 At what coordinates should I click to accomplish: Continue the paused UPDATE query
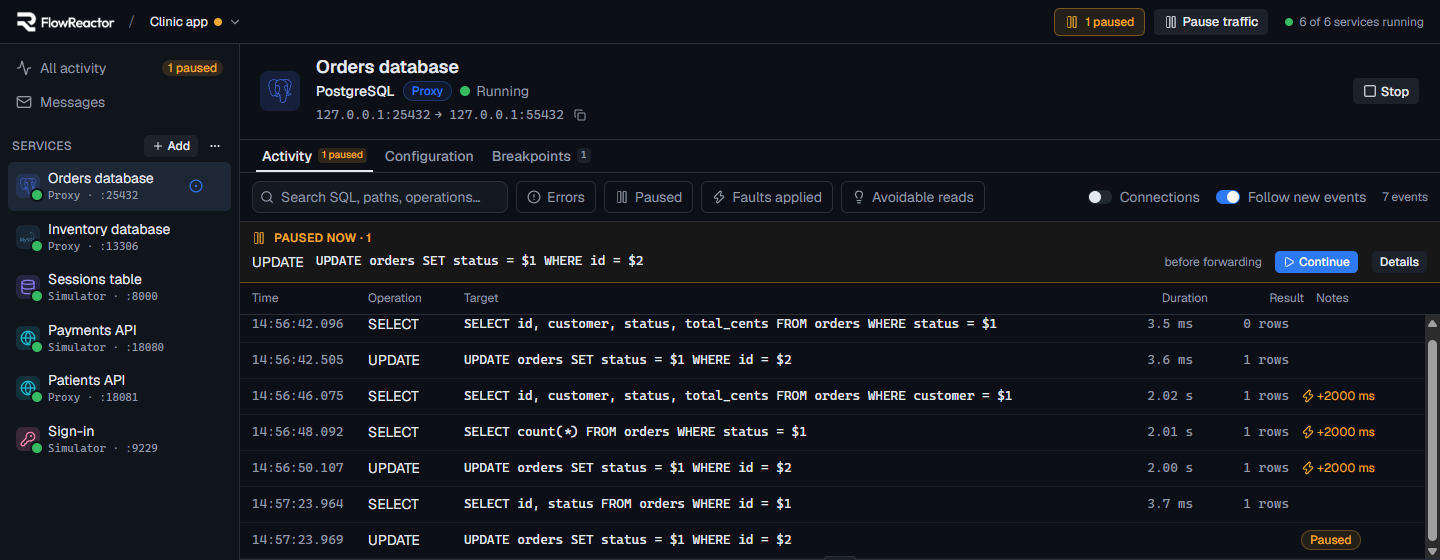[x=1316, y=262]
